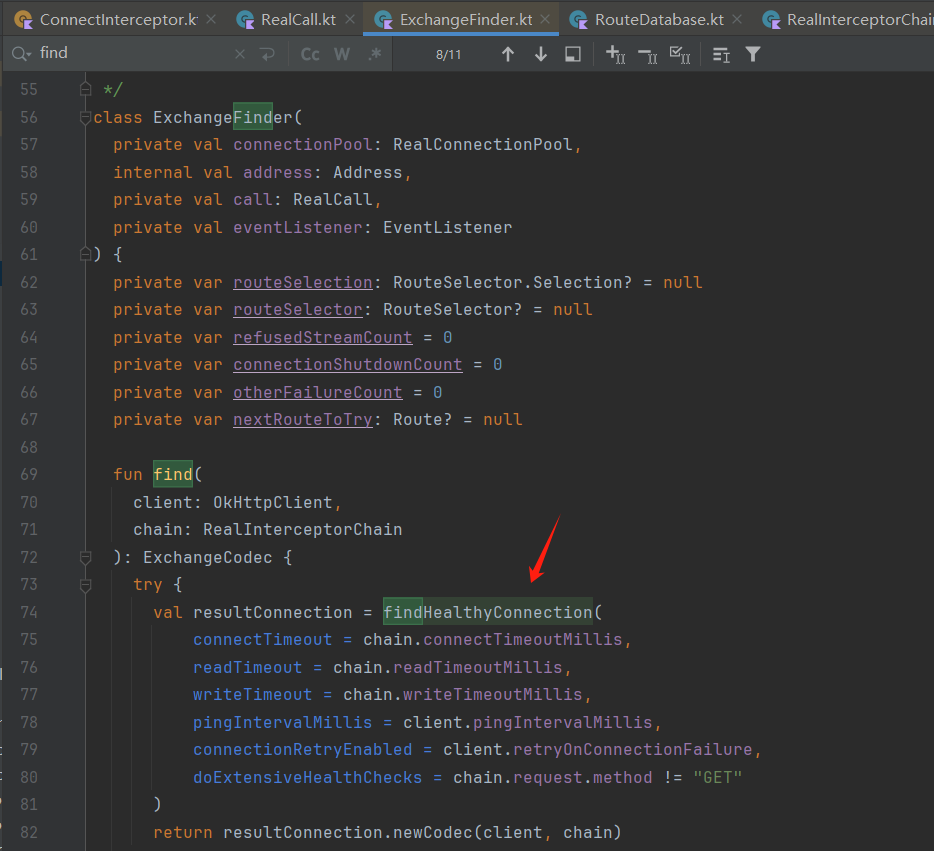934x851 pixels.
Task: Click 'findHealthyConnection' call on line 74
Action: 487,612
